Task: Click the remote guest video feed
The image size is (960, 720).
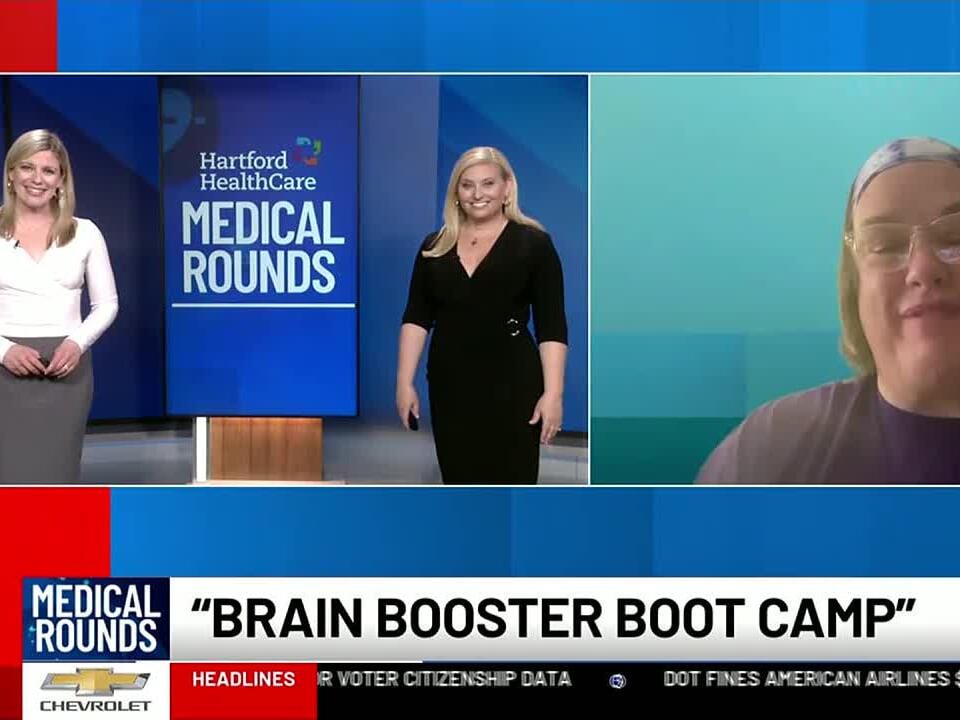Action: [x=775, y=280]
